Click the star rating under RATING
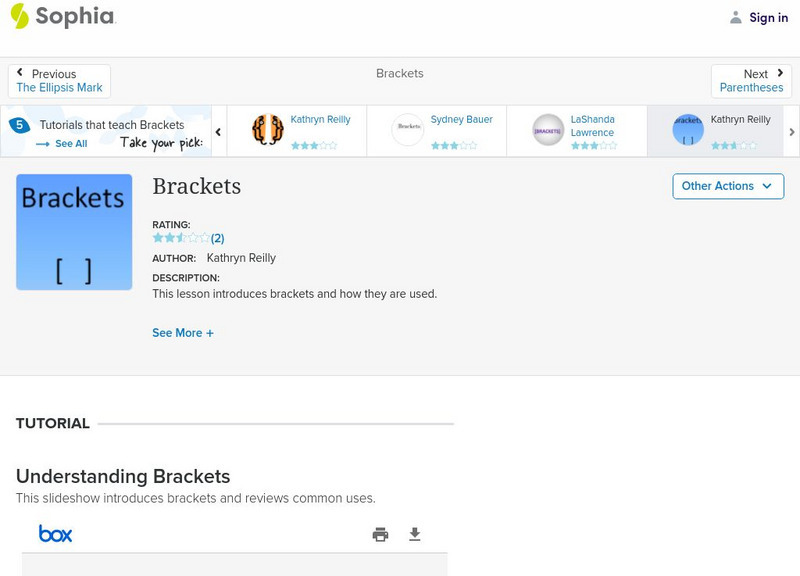Screen dimensions: 800x576 181,238
